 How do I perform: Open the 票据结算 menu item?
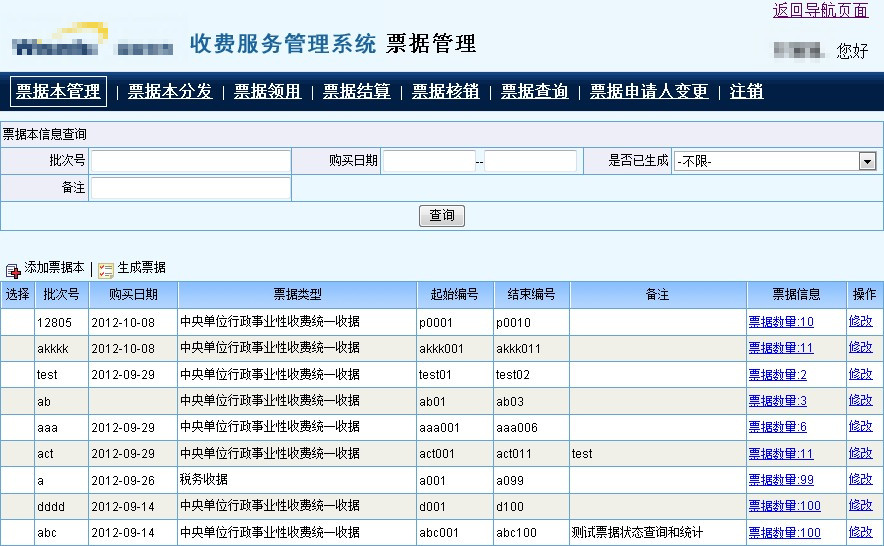click(356, 91)
